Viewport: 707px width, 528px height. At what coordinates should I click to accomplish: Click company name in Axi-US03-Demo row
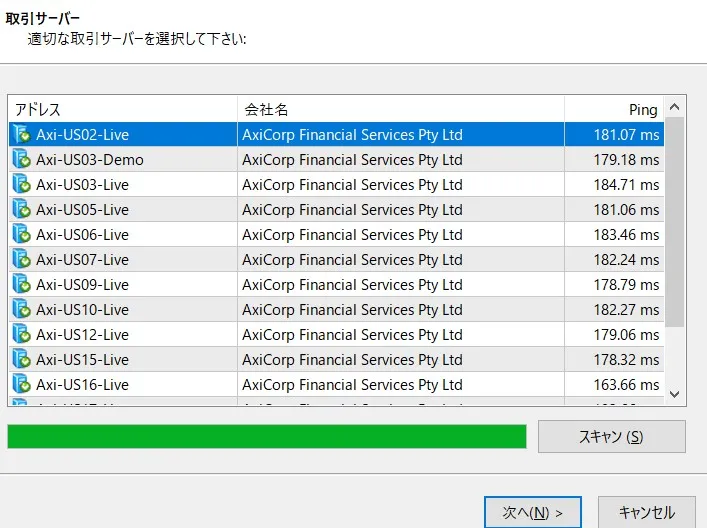pos(352,160)
